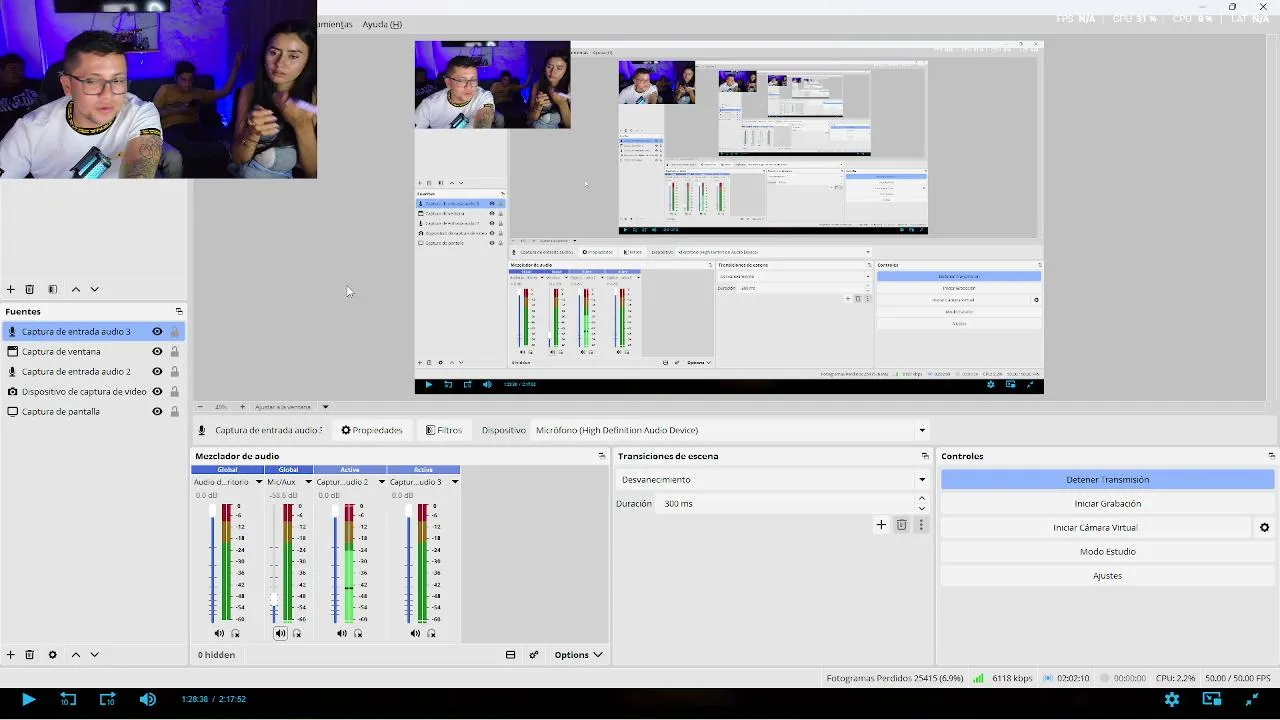Click Modo Estudio button
Screen dimensions: 1280x720
[1107, 552]
